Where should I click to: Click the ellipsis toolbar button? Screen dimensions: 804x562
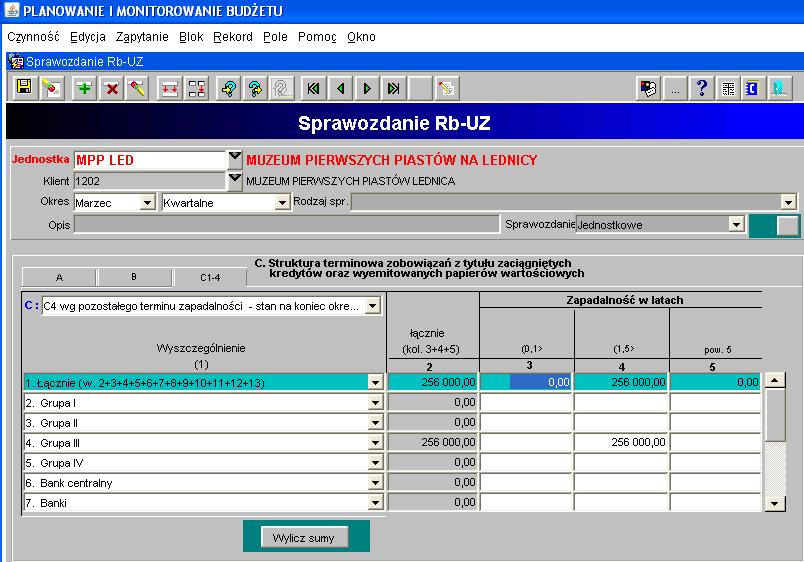click(x=675, y=88)
